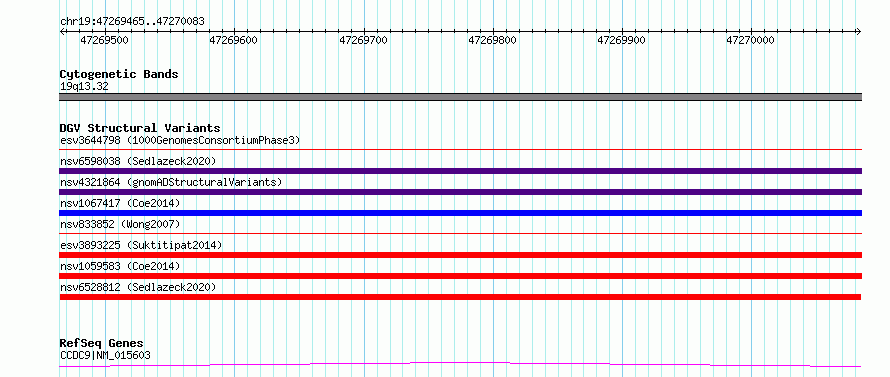Click the right arrow end of the ruler
This screenshot has width=890, height=377.
(859, 31)
